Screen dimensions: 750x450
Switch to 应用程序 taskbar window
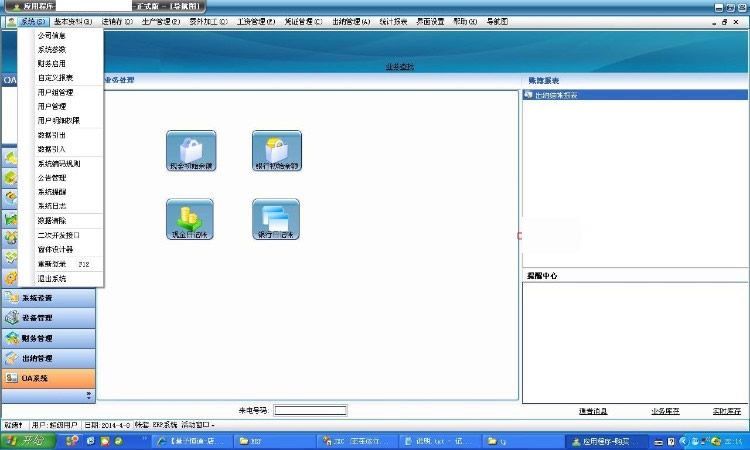click(607, 441)
